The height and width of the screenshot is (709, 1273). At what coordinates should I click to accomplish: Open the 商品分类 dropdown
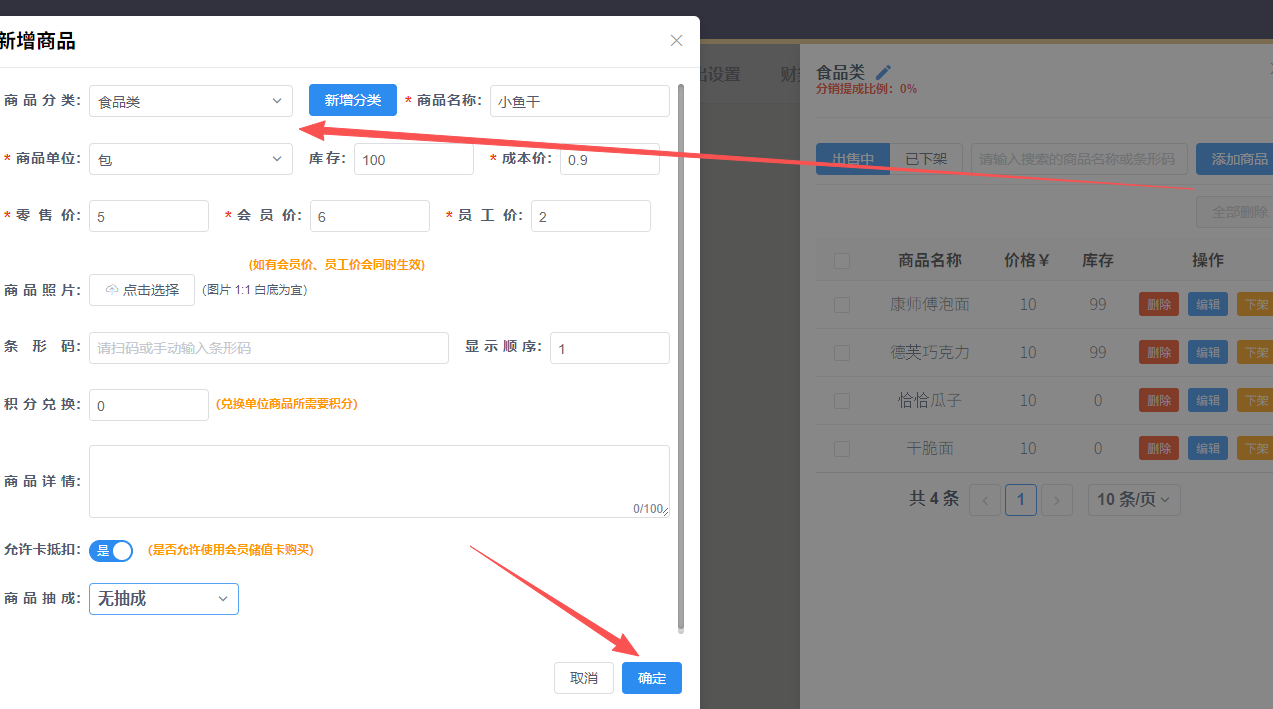(x=190, y=100)
